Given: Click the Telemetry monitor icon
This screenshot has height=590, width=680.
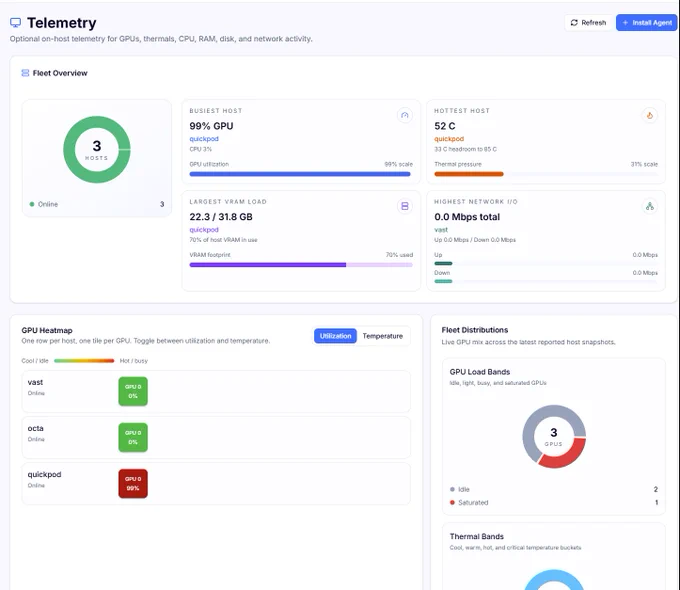Looking at the screenshot, I should click(16, 23).
